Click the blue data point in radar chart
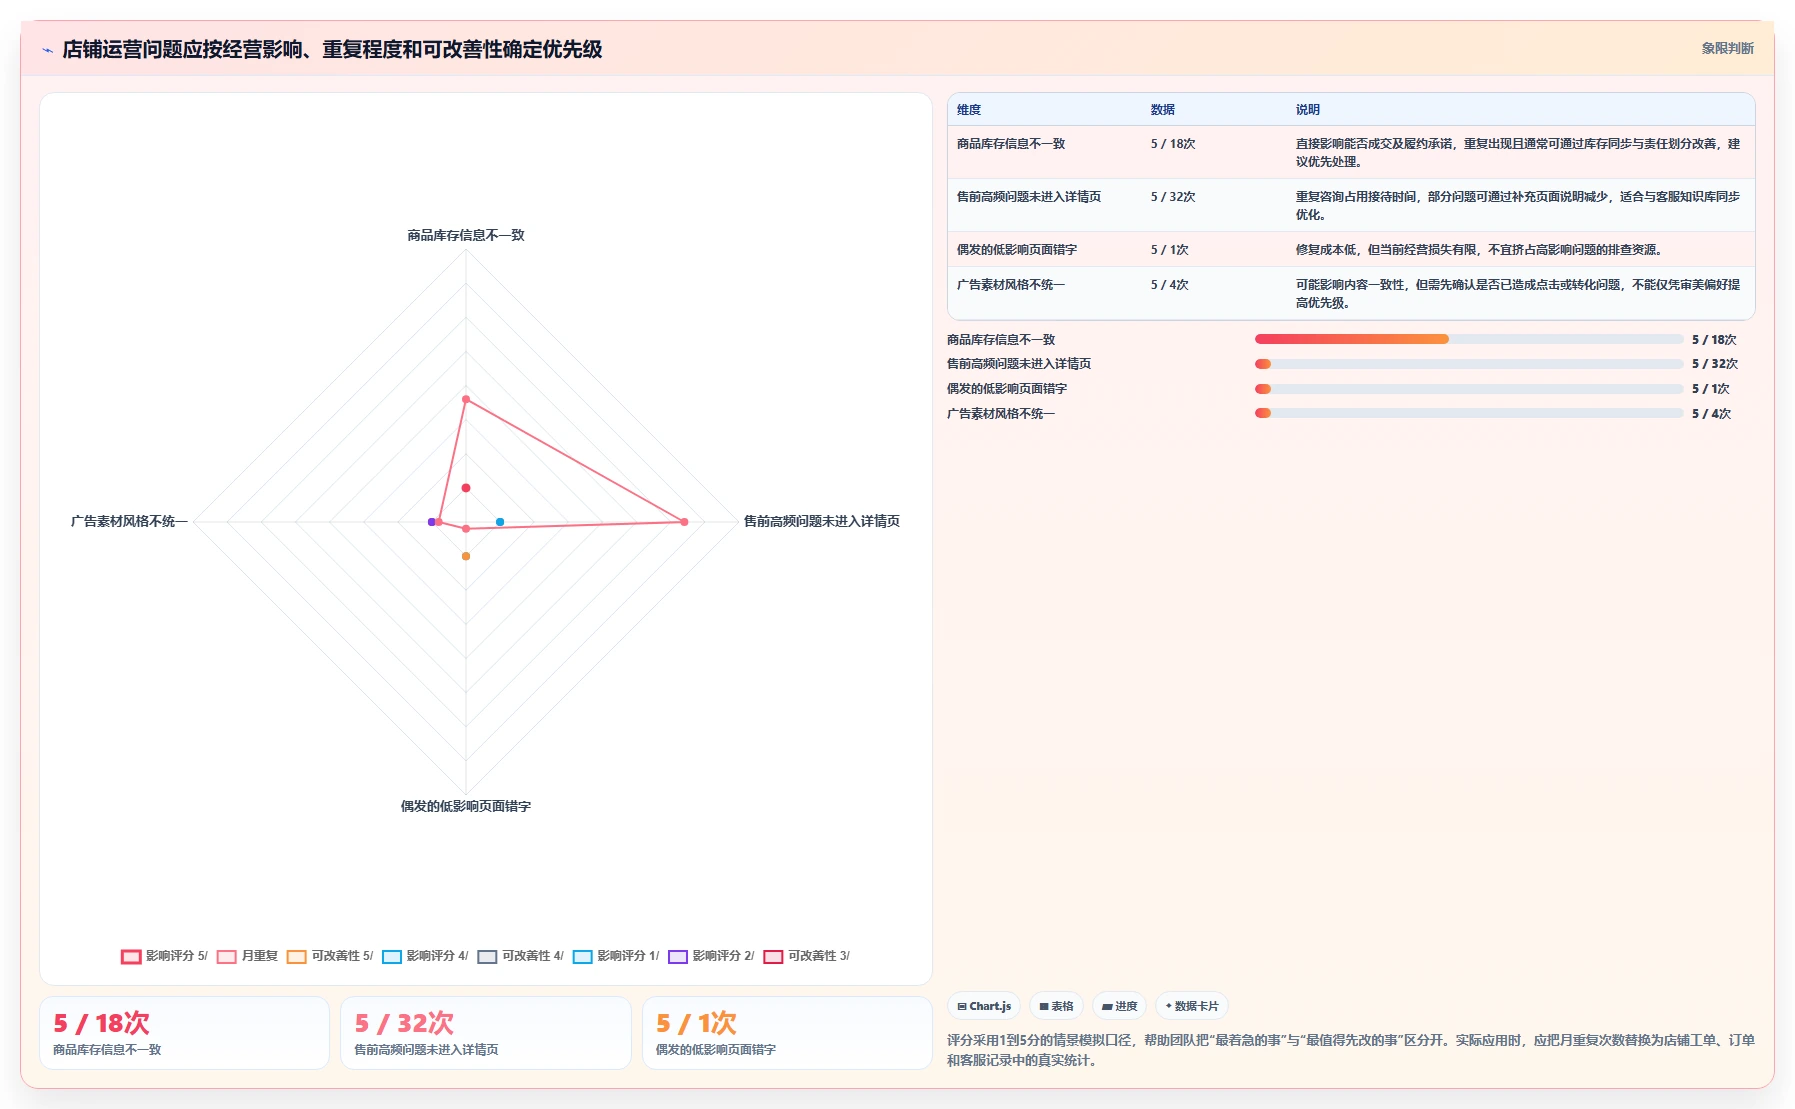 click(500, 522)
